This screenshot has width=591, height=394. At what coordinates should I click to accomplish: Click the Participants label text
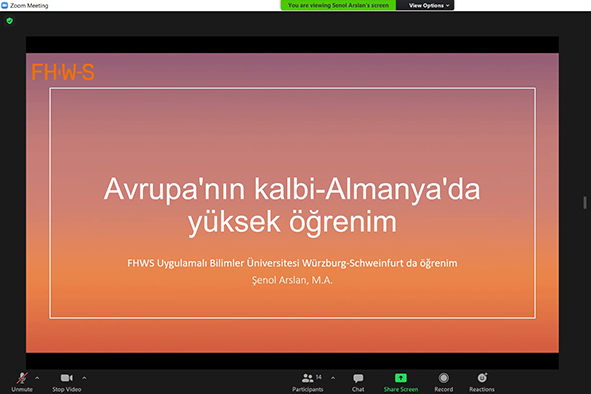pyautogui.click(x=308, y=389)
